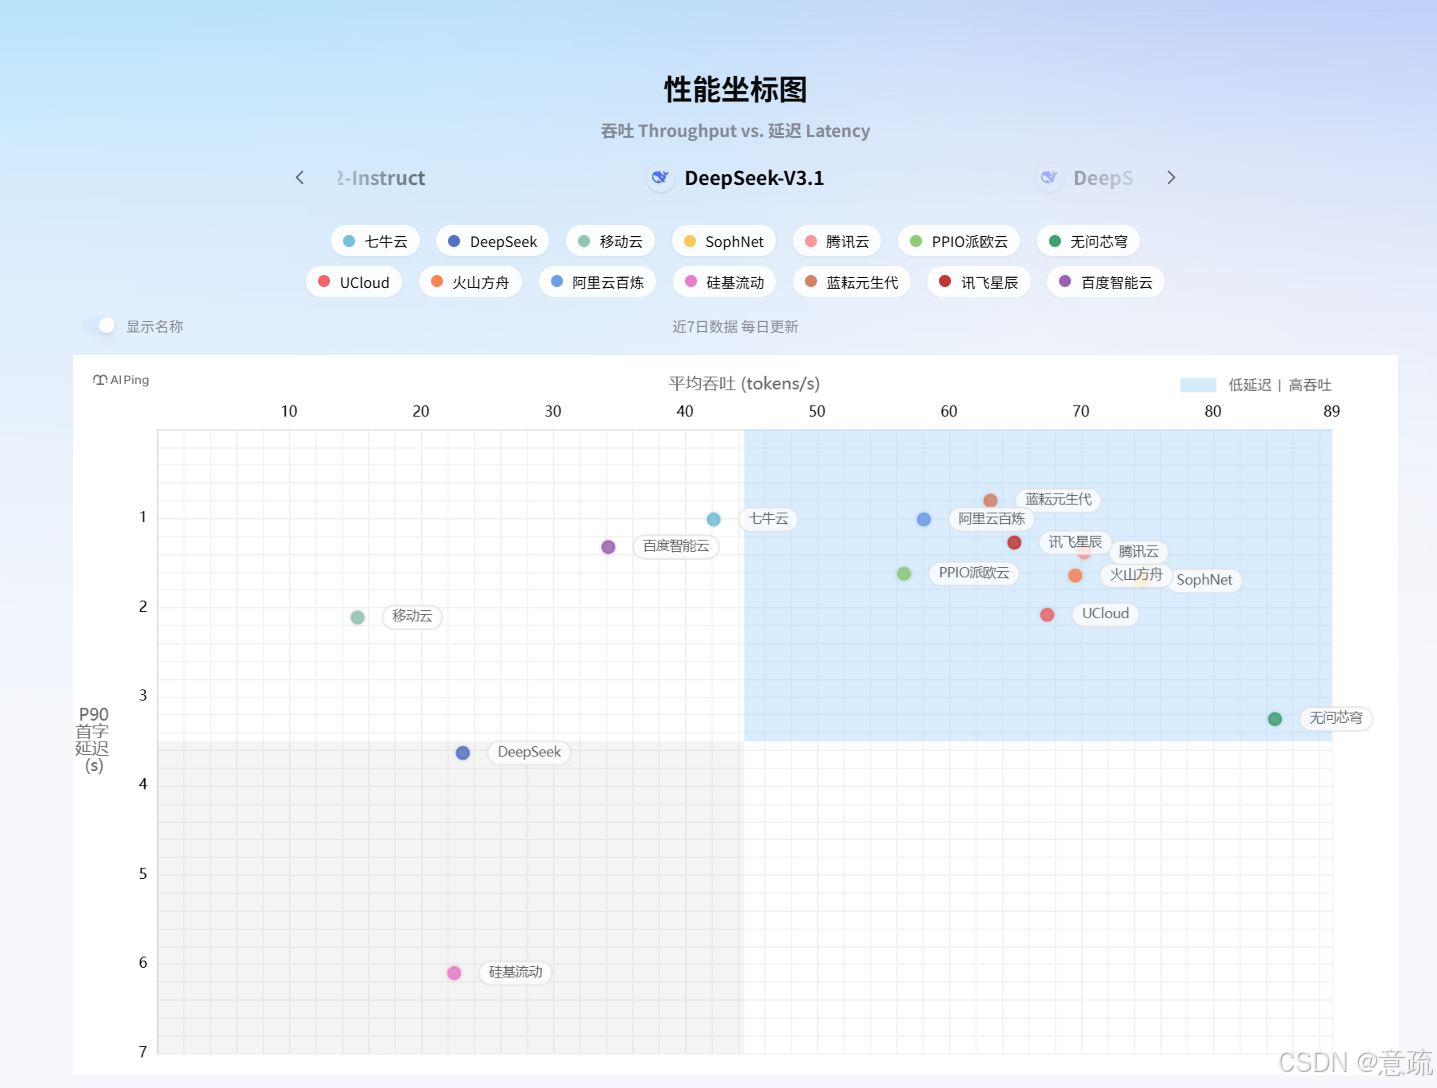Click the 近7日数据 每日更新 note

click(x=735, y=327)
